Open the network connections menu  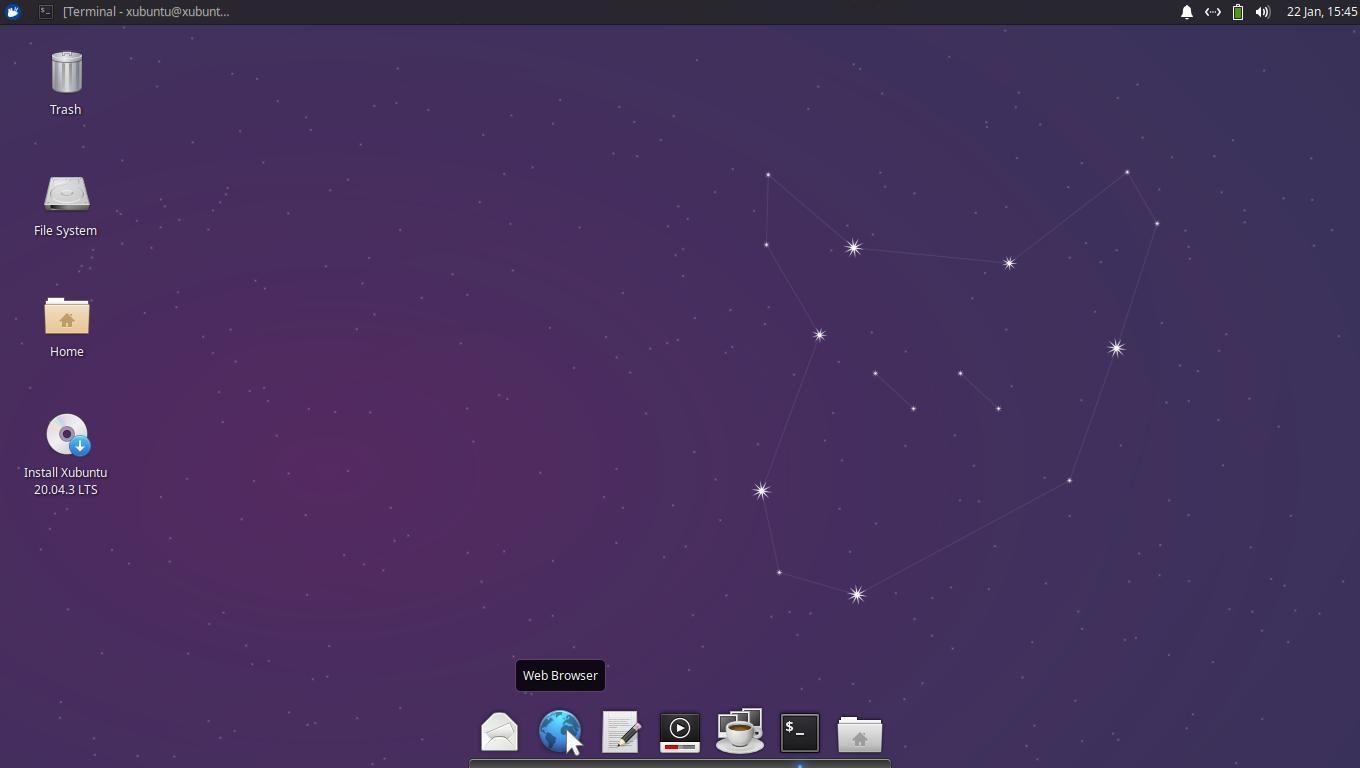[1213, 12]
